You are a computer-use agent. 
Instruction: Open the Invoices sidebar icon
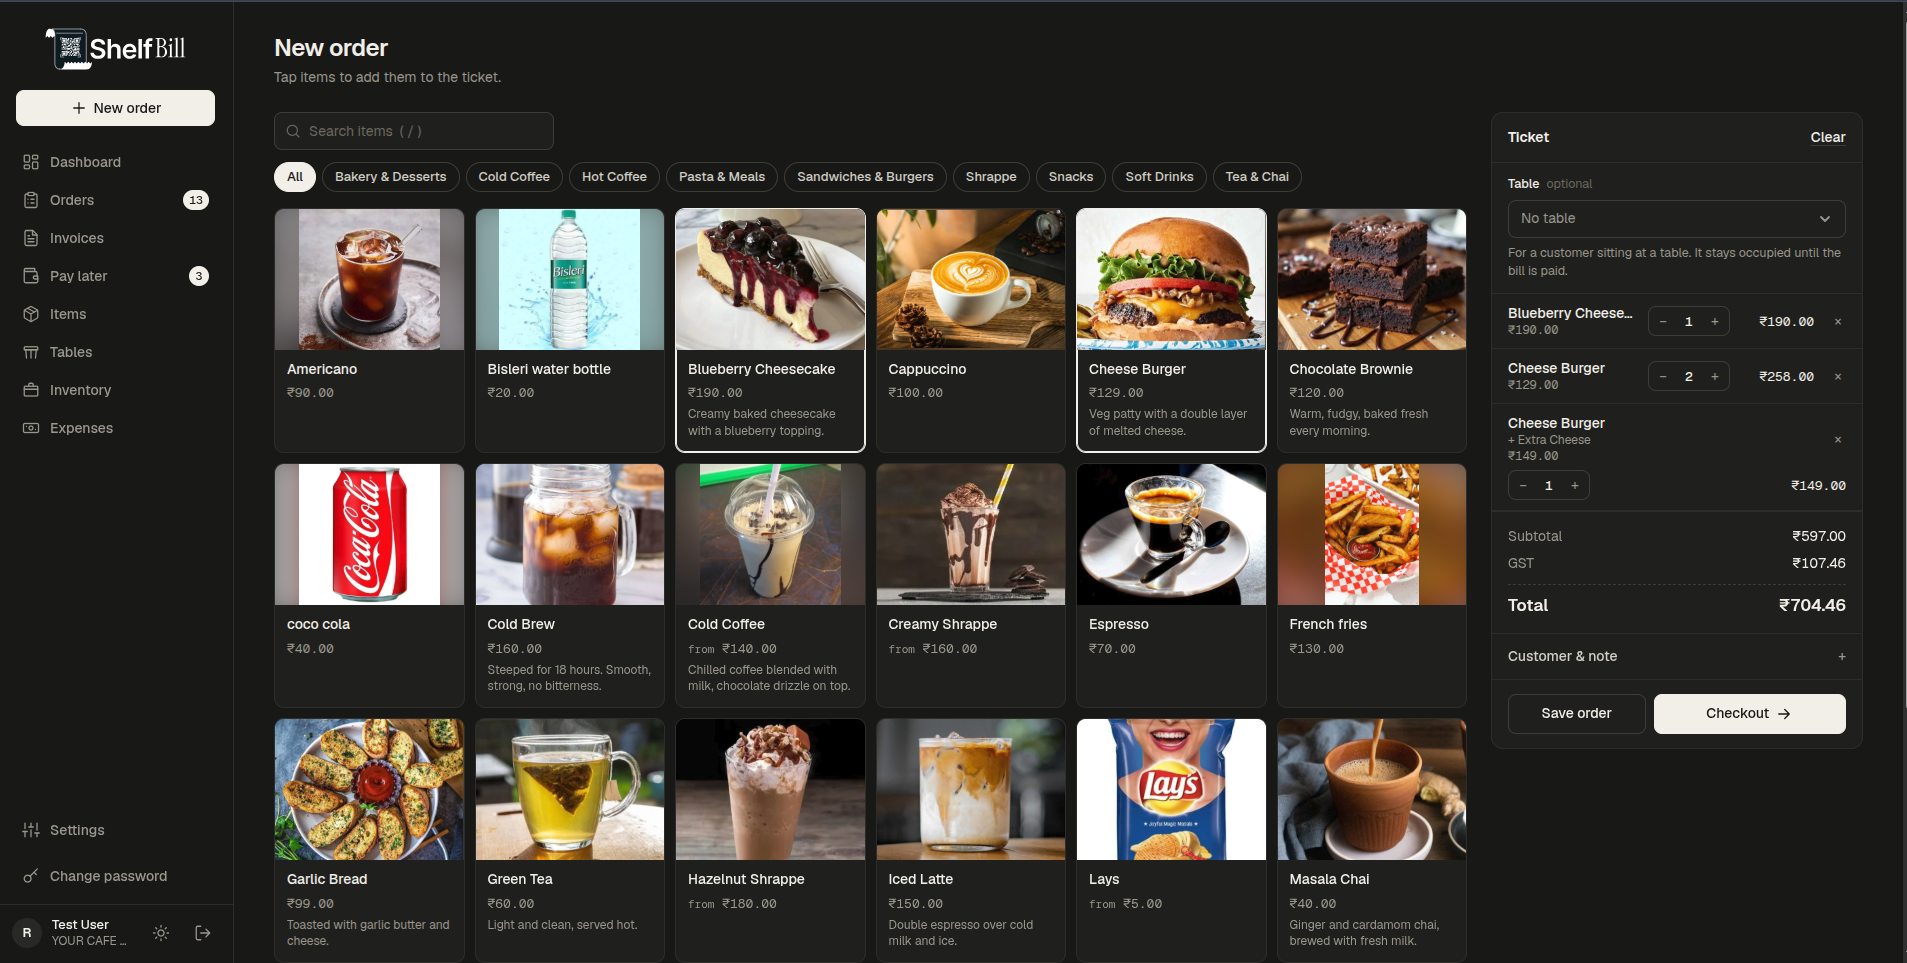click(x=31, y=238)
